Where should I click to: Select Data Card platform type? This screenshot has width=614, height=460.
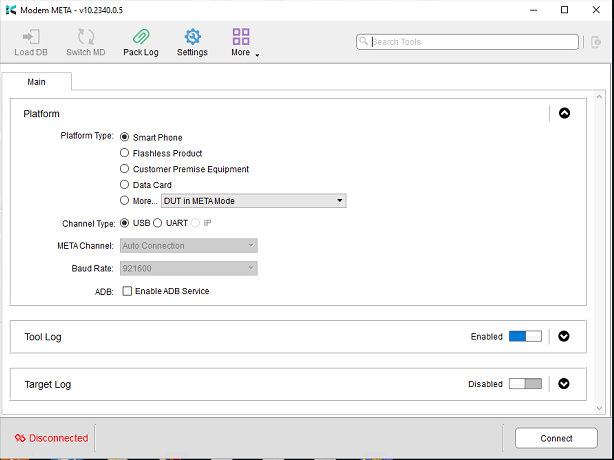[x=125, y=184]
